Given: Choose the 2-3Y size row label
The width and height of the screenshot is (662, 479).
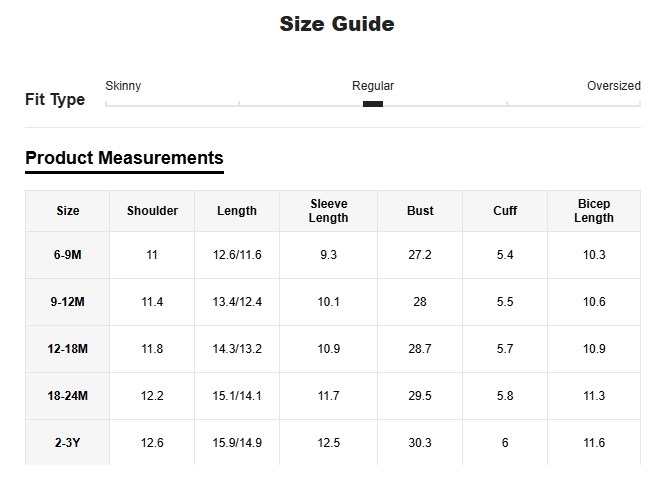Looking at the screenshot, I should [67, 443].
